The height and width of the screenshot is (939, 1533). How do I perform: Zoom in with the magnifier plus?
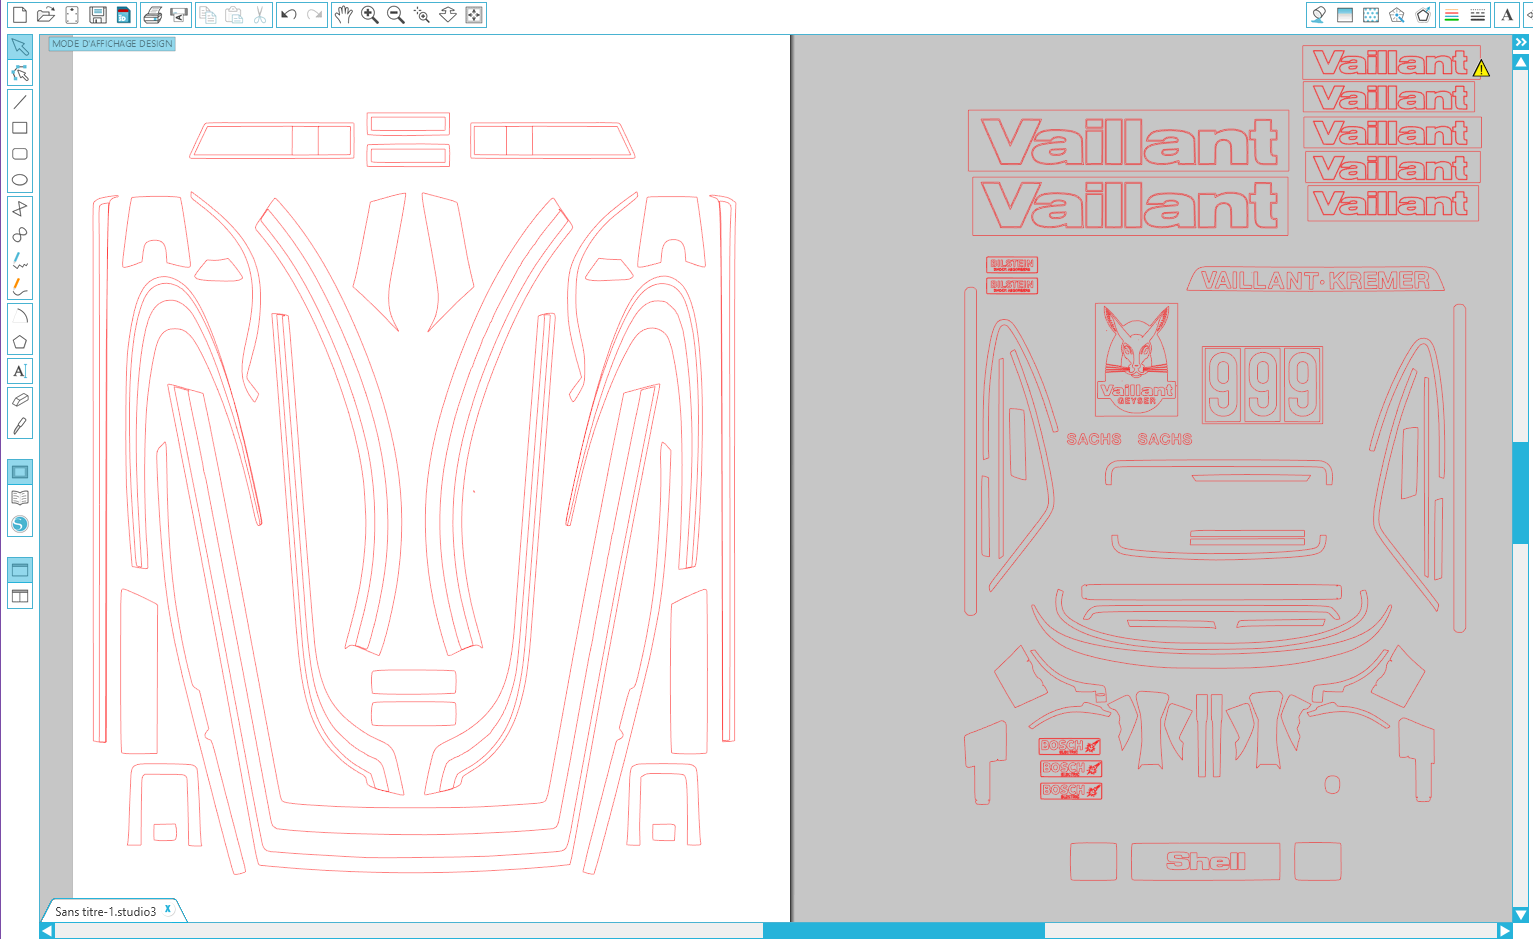click(370, 15)
